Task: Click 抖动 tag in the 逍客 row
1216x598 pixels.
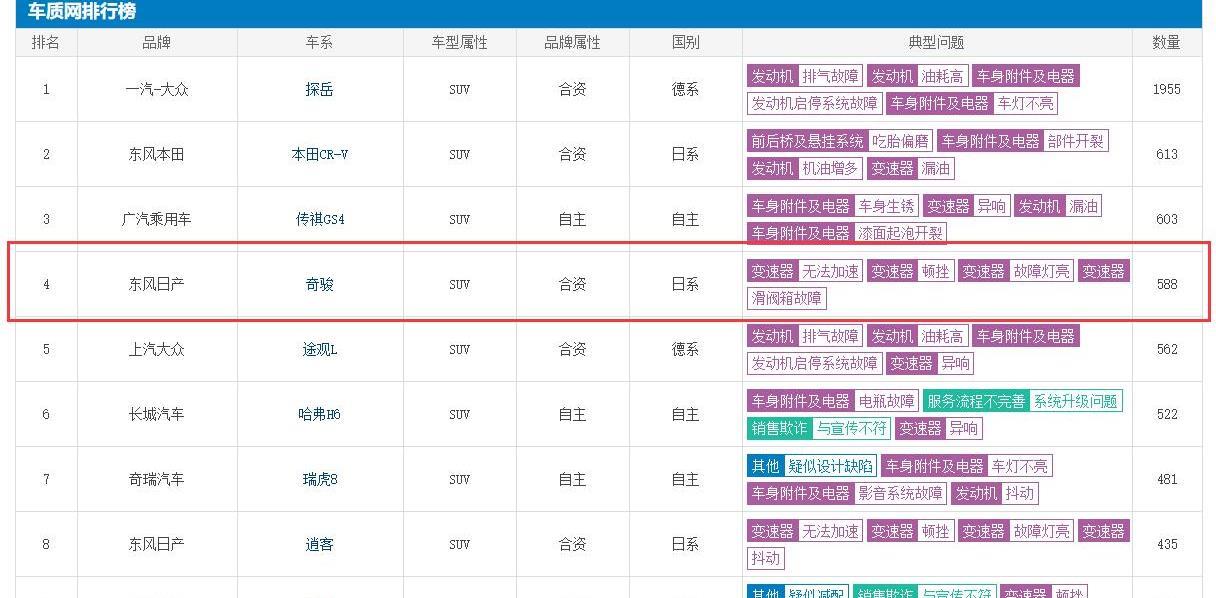Action: point(766,558)
